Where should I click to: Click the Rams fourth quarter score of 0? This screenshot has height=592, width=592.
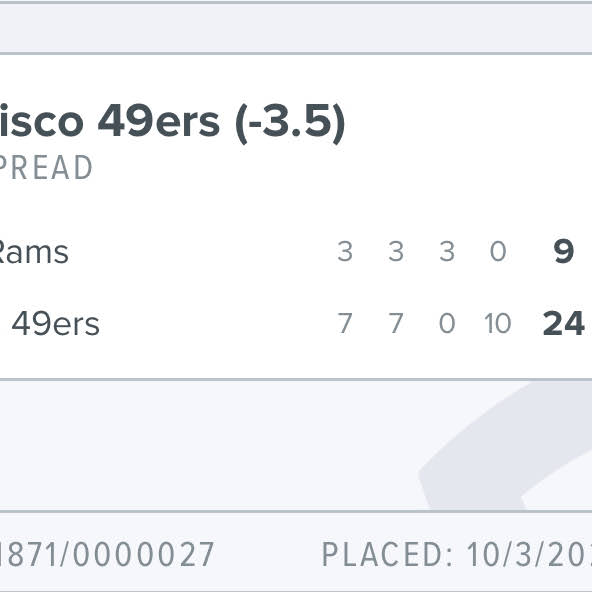[x=498, y=251]
